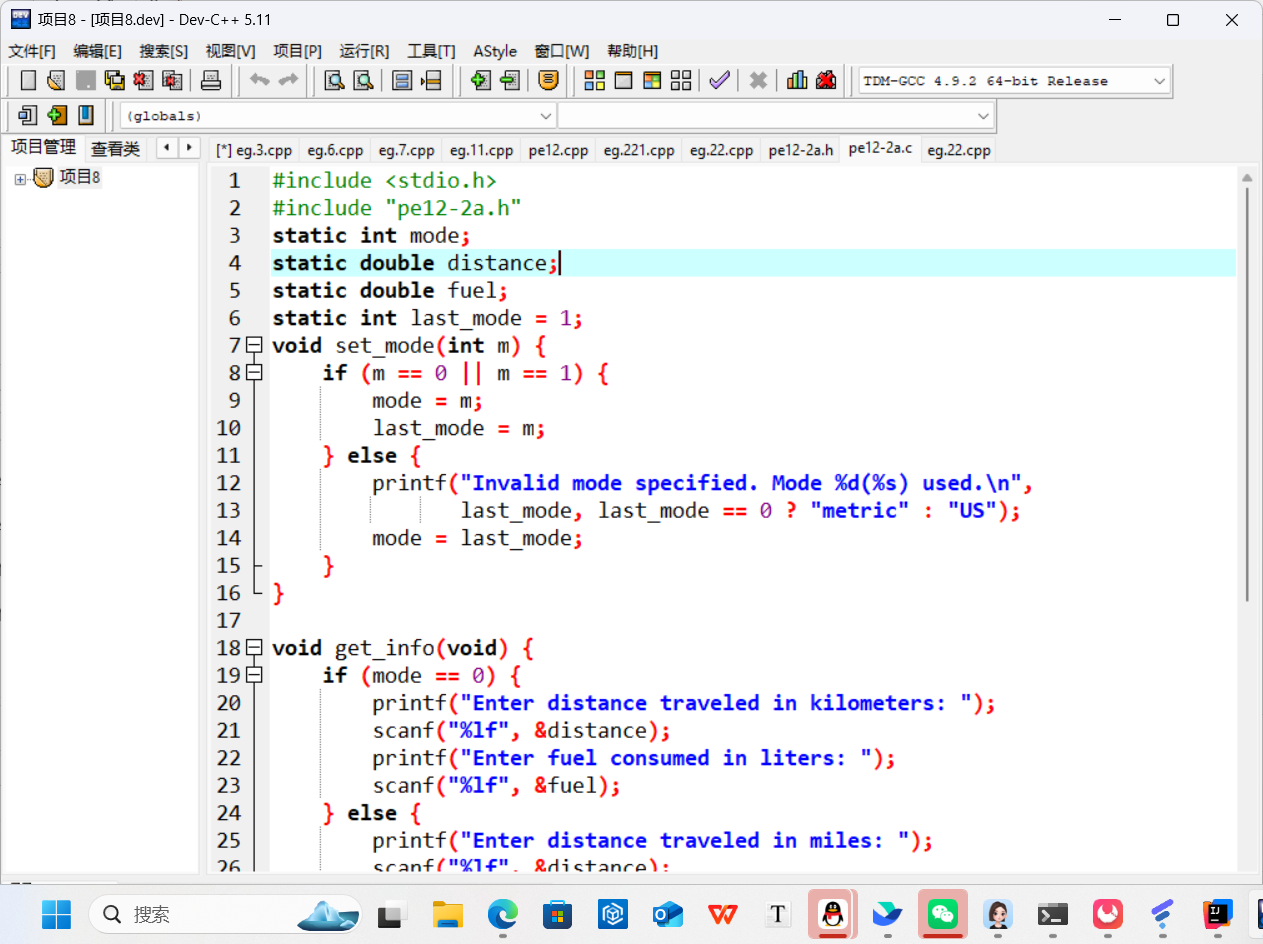The image size is (1263, 944).
Task: Click the Open file toolbar icon
Action: tap(57, 81)
